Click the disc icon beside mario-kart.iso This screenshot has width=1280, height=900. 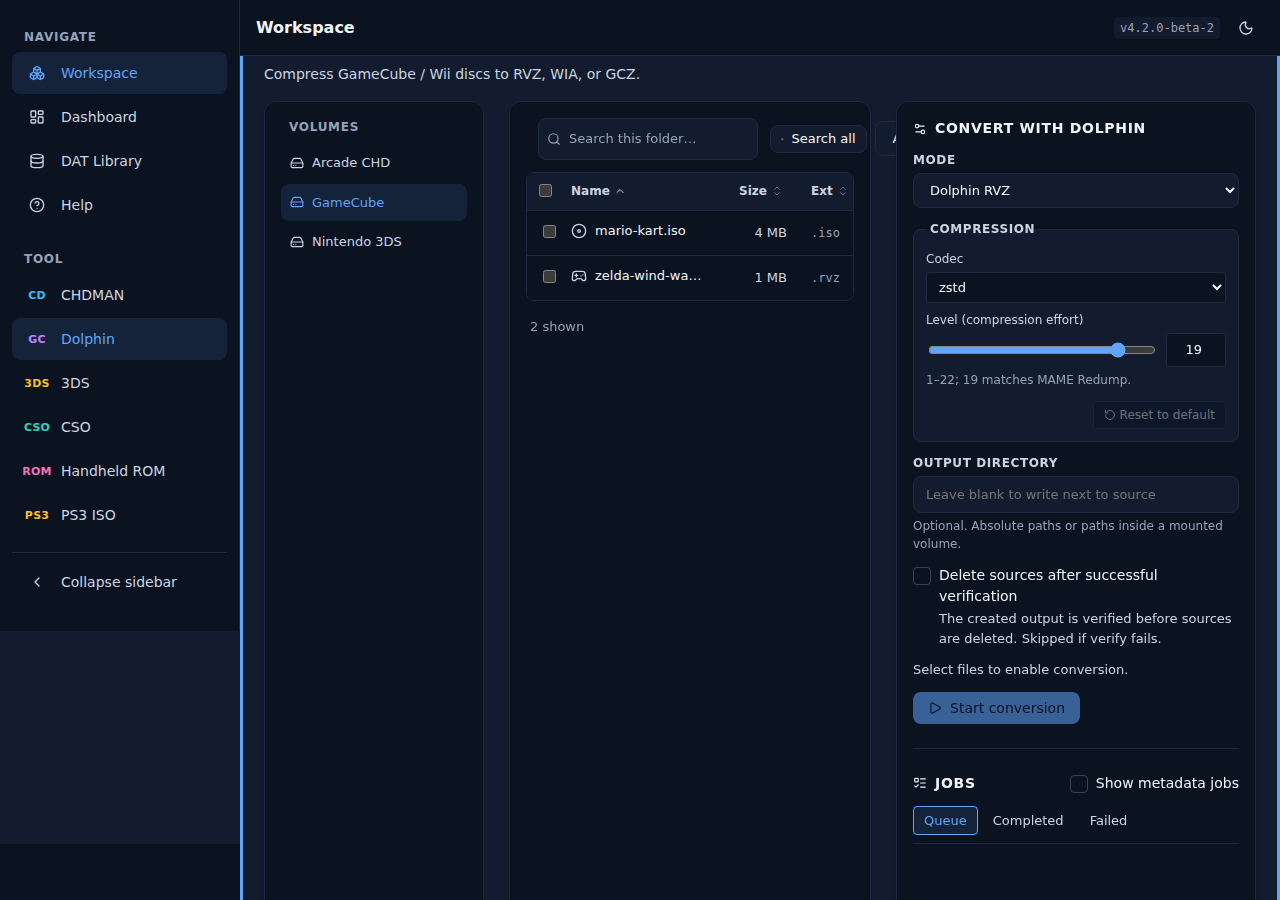pyautogui.click(x=579, y=231)
